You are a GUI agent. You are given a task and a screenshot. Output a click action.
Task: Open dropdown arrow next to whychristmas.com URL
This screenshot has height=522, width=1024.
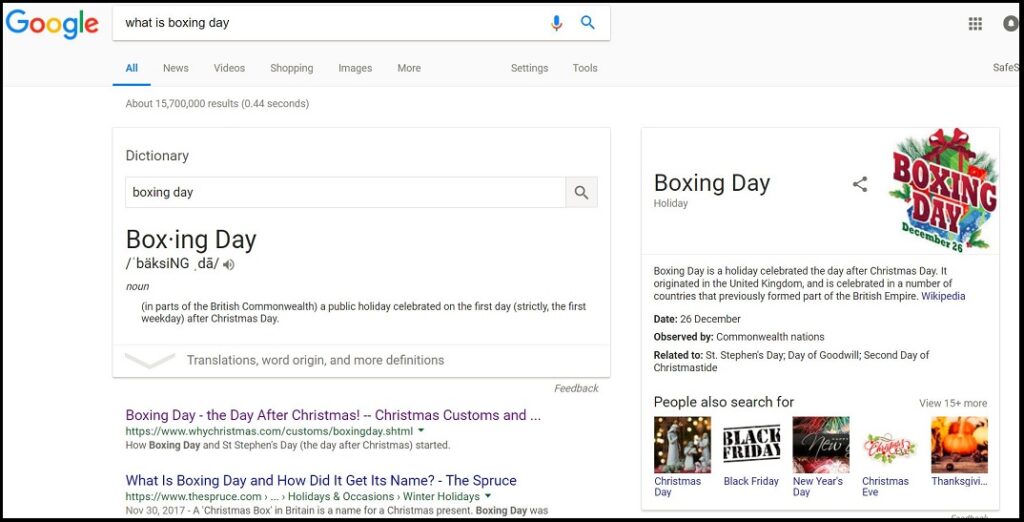(x=421, y=431)
